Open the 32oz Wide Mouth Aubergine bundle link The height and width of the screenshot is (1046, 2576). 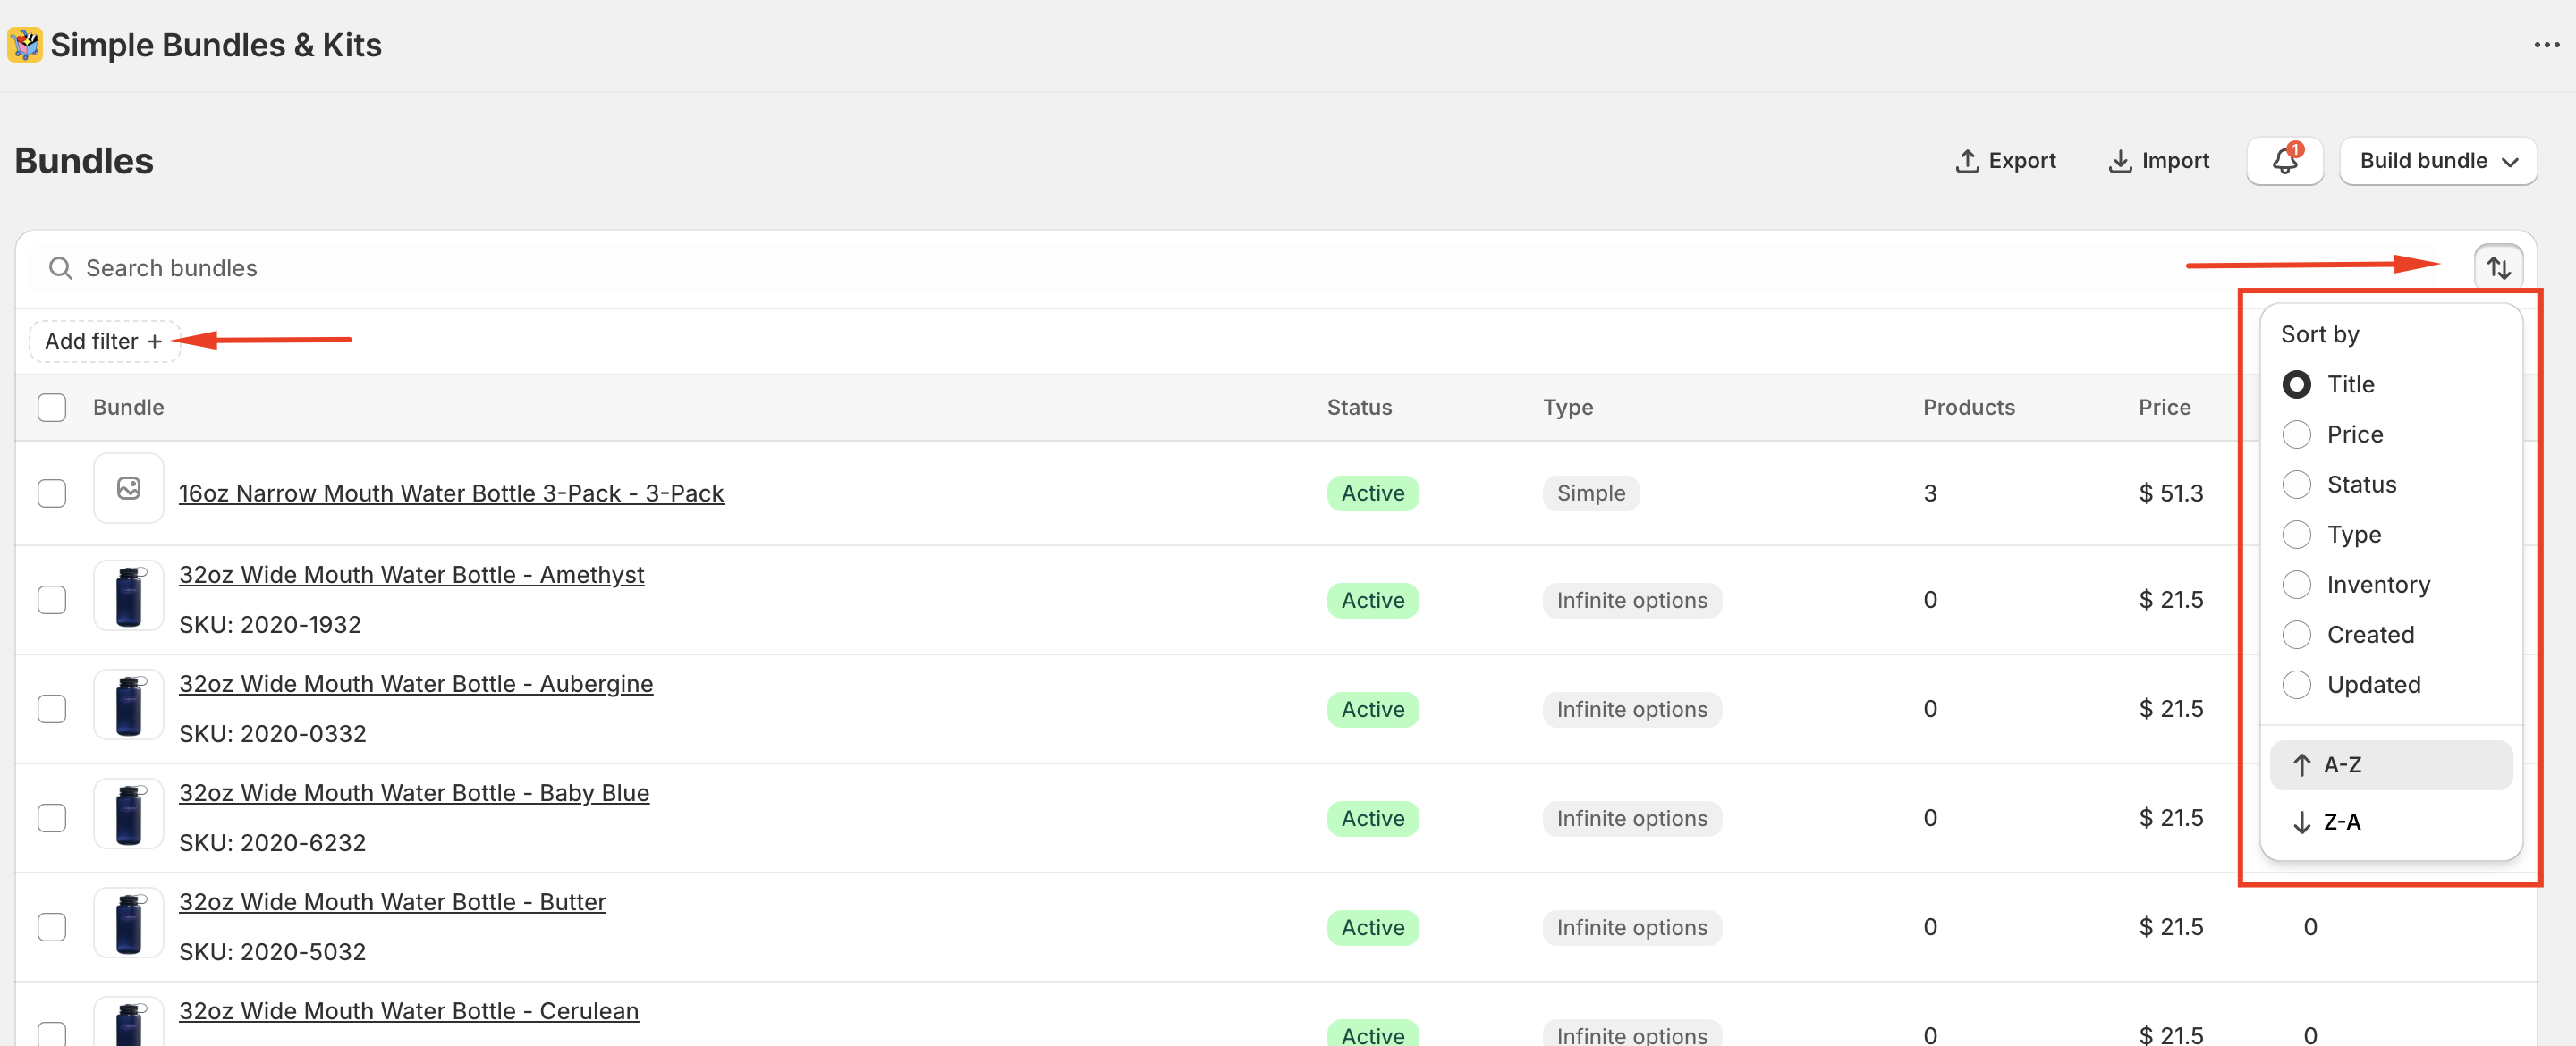pyautogui.click(x=415, y=684)
